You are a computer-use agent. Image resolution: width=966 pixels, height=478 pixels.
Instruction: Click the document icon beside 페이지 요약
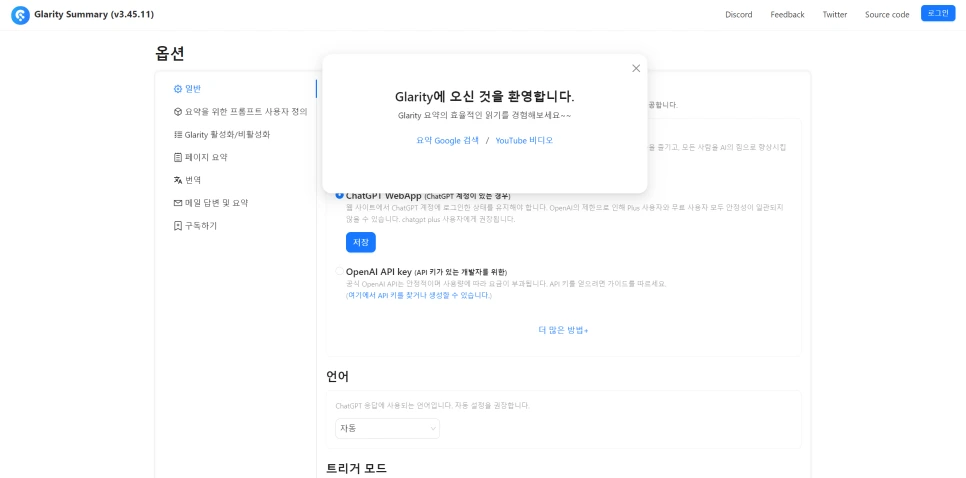click(178, 157)
